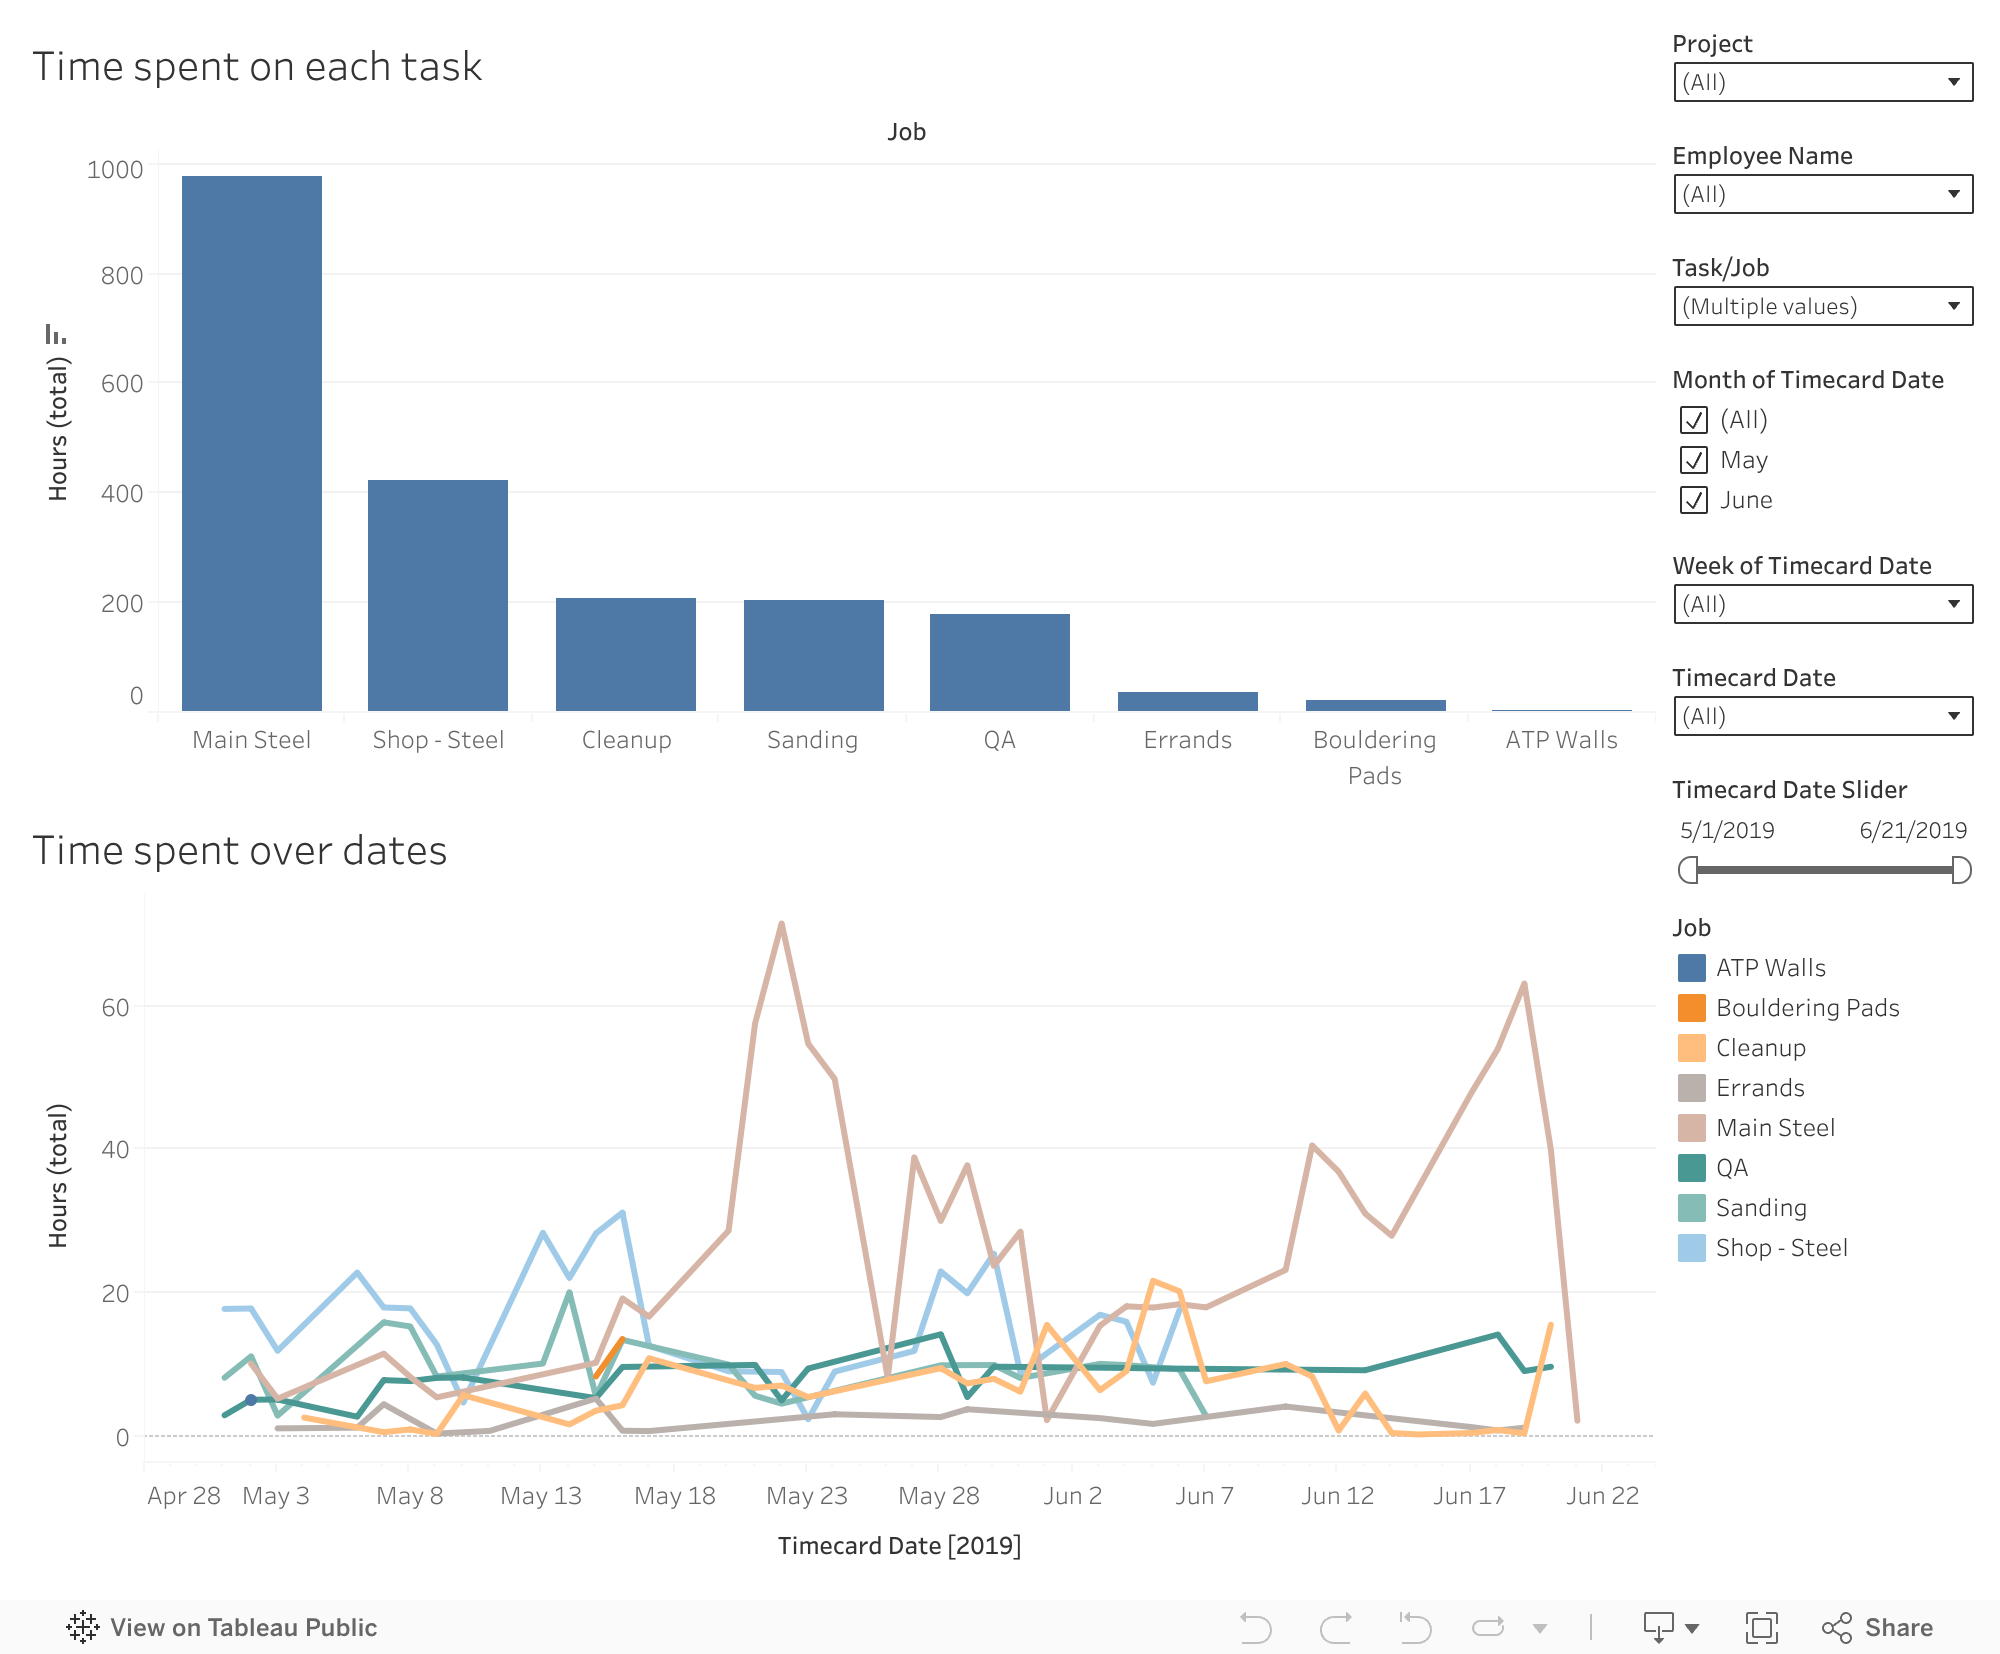Click the Undo arrow in bottom toolbar

(1255, 1627)
